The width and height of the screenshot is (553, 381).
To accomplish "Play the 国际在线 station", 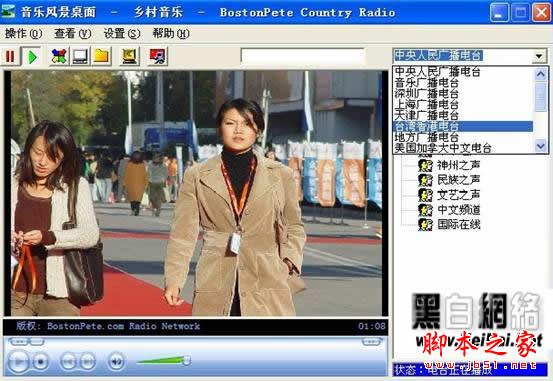I will 458,224.
